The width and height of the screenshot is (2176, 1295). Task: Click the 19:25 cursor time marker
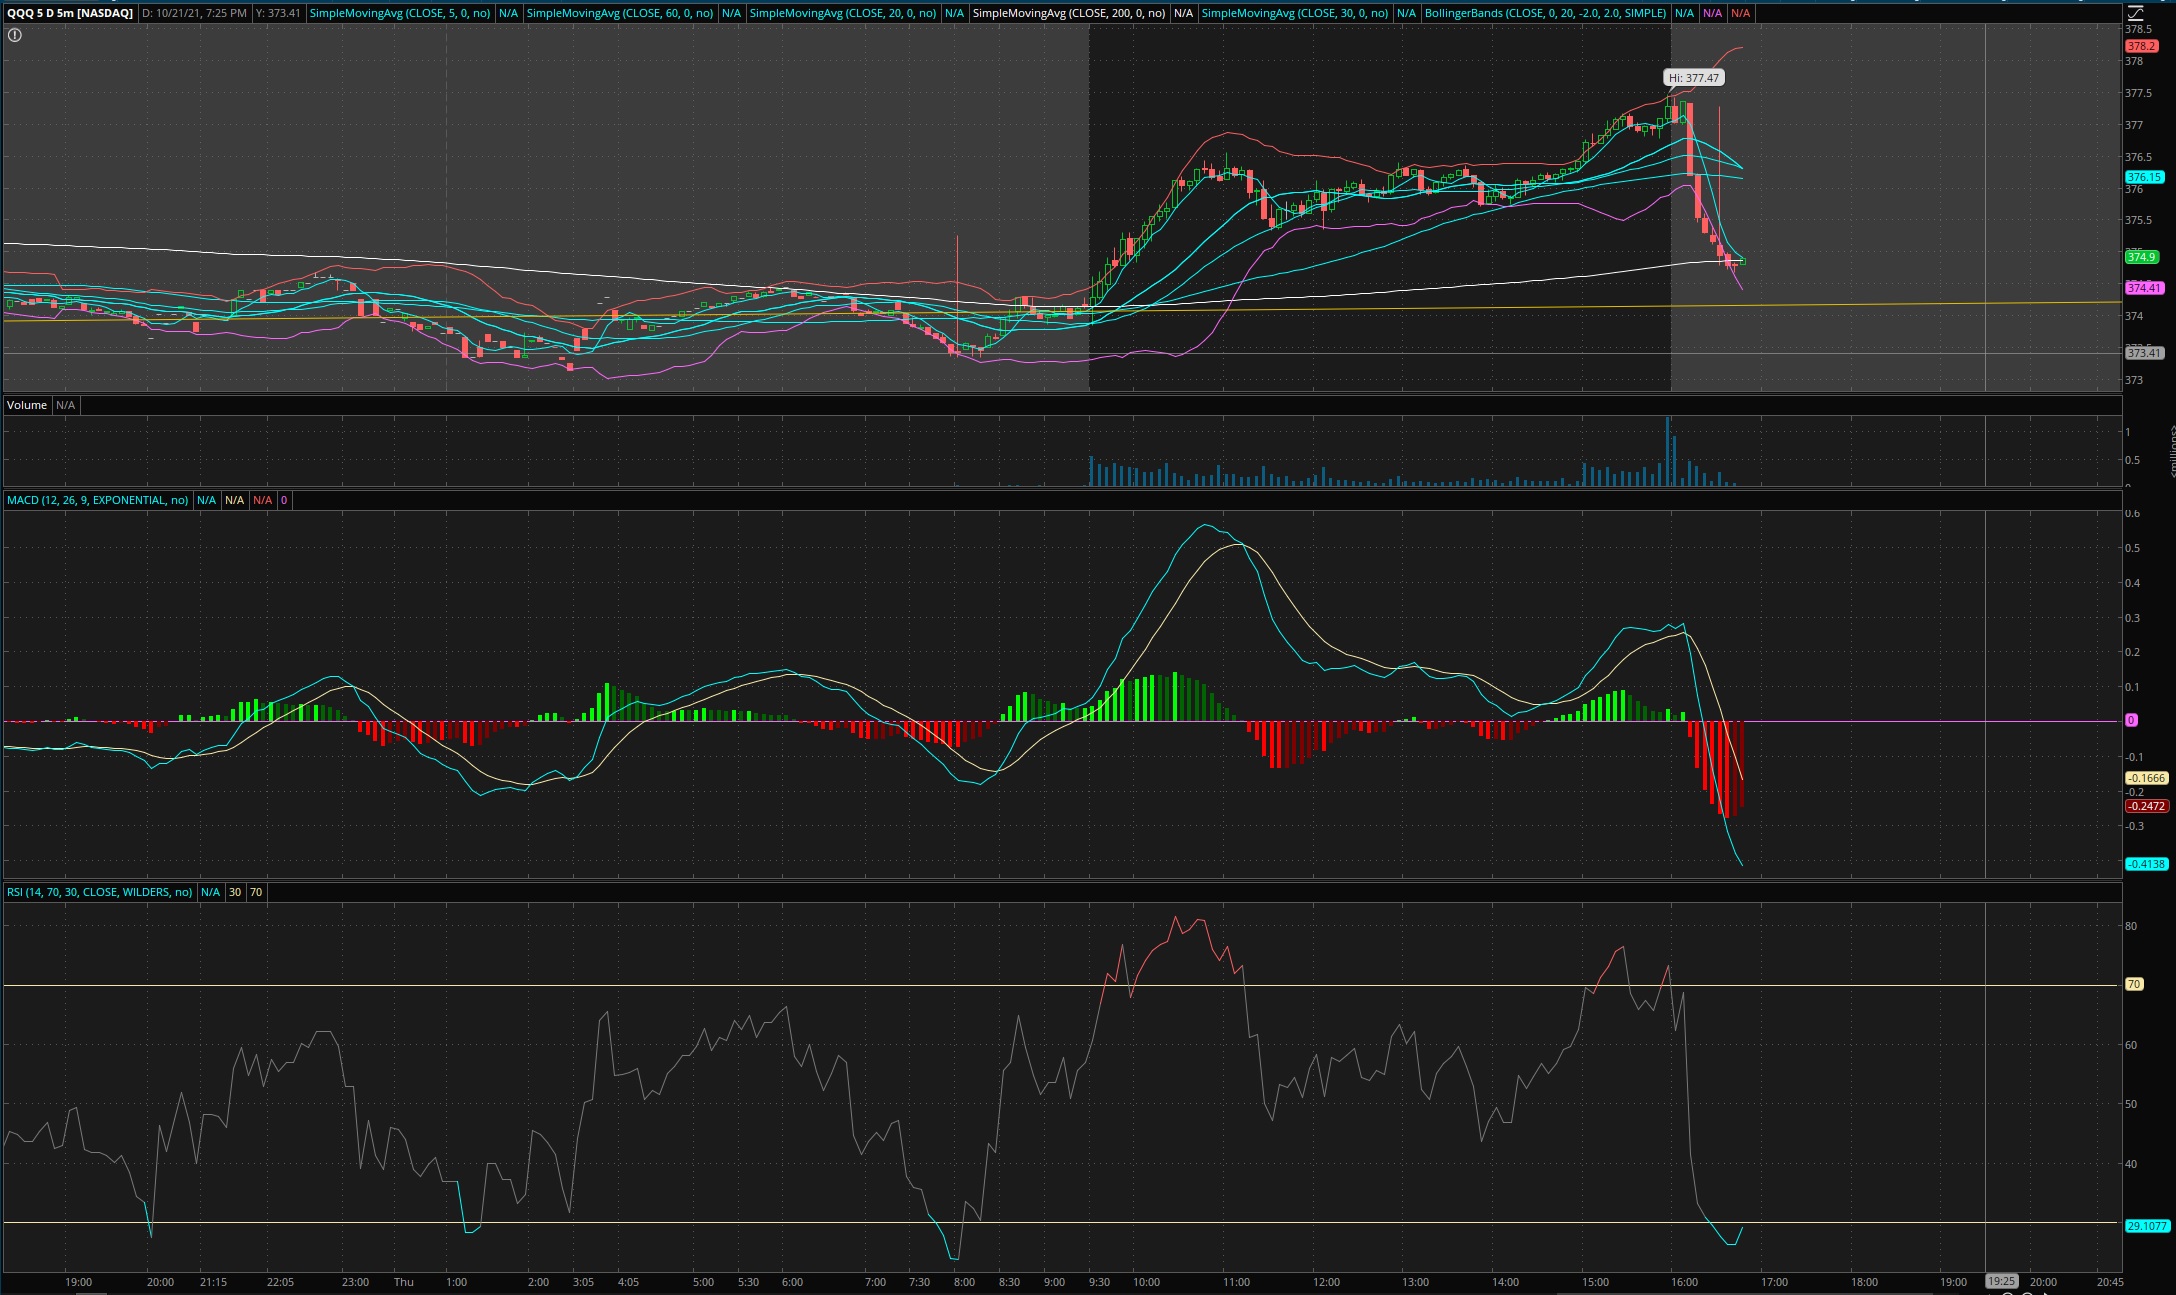[x=2001, y=1281]
